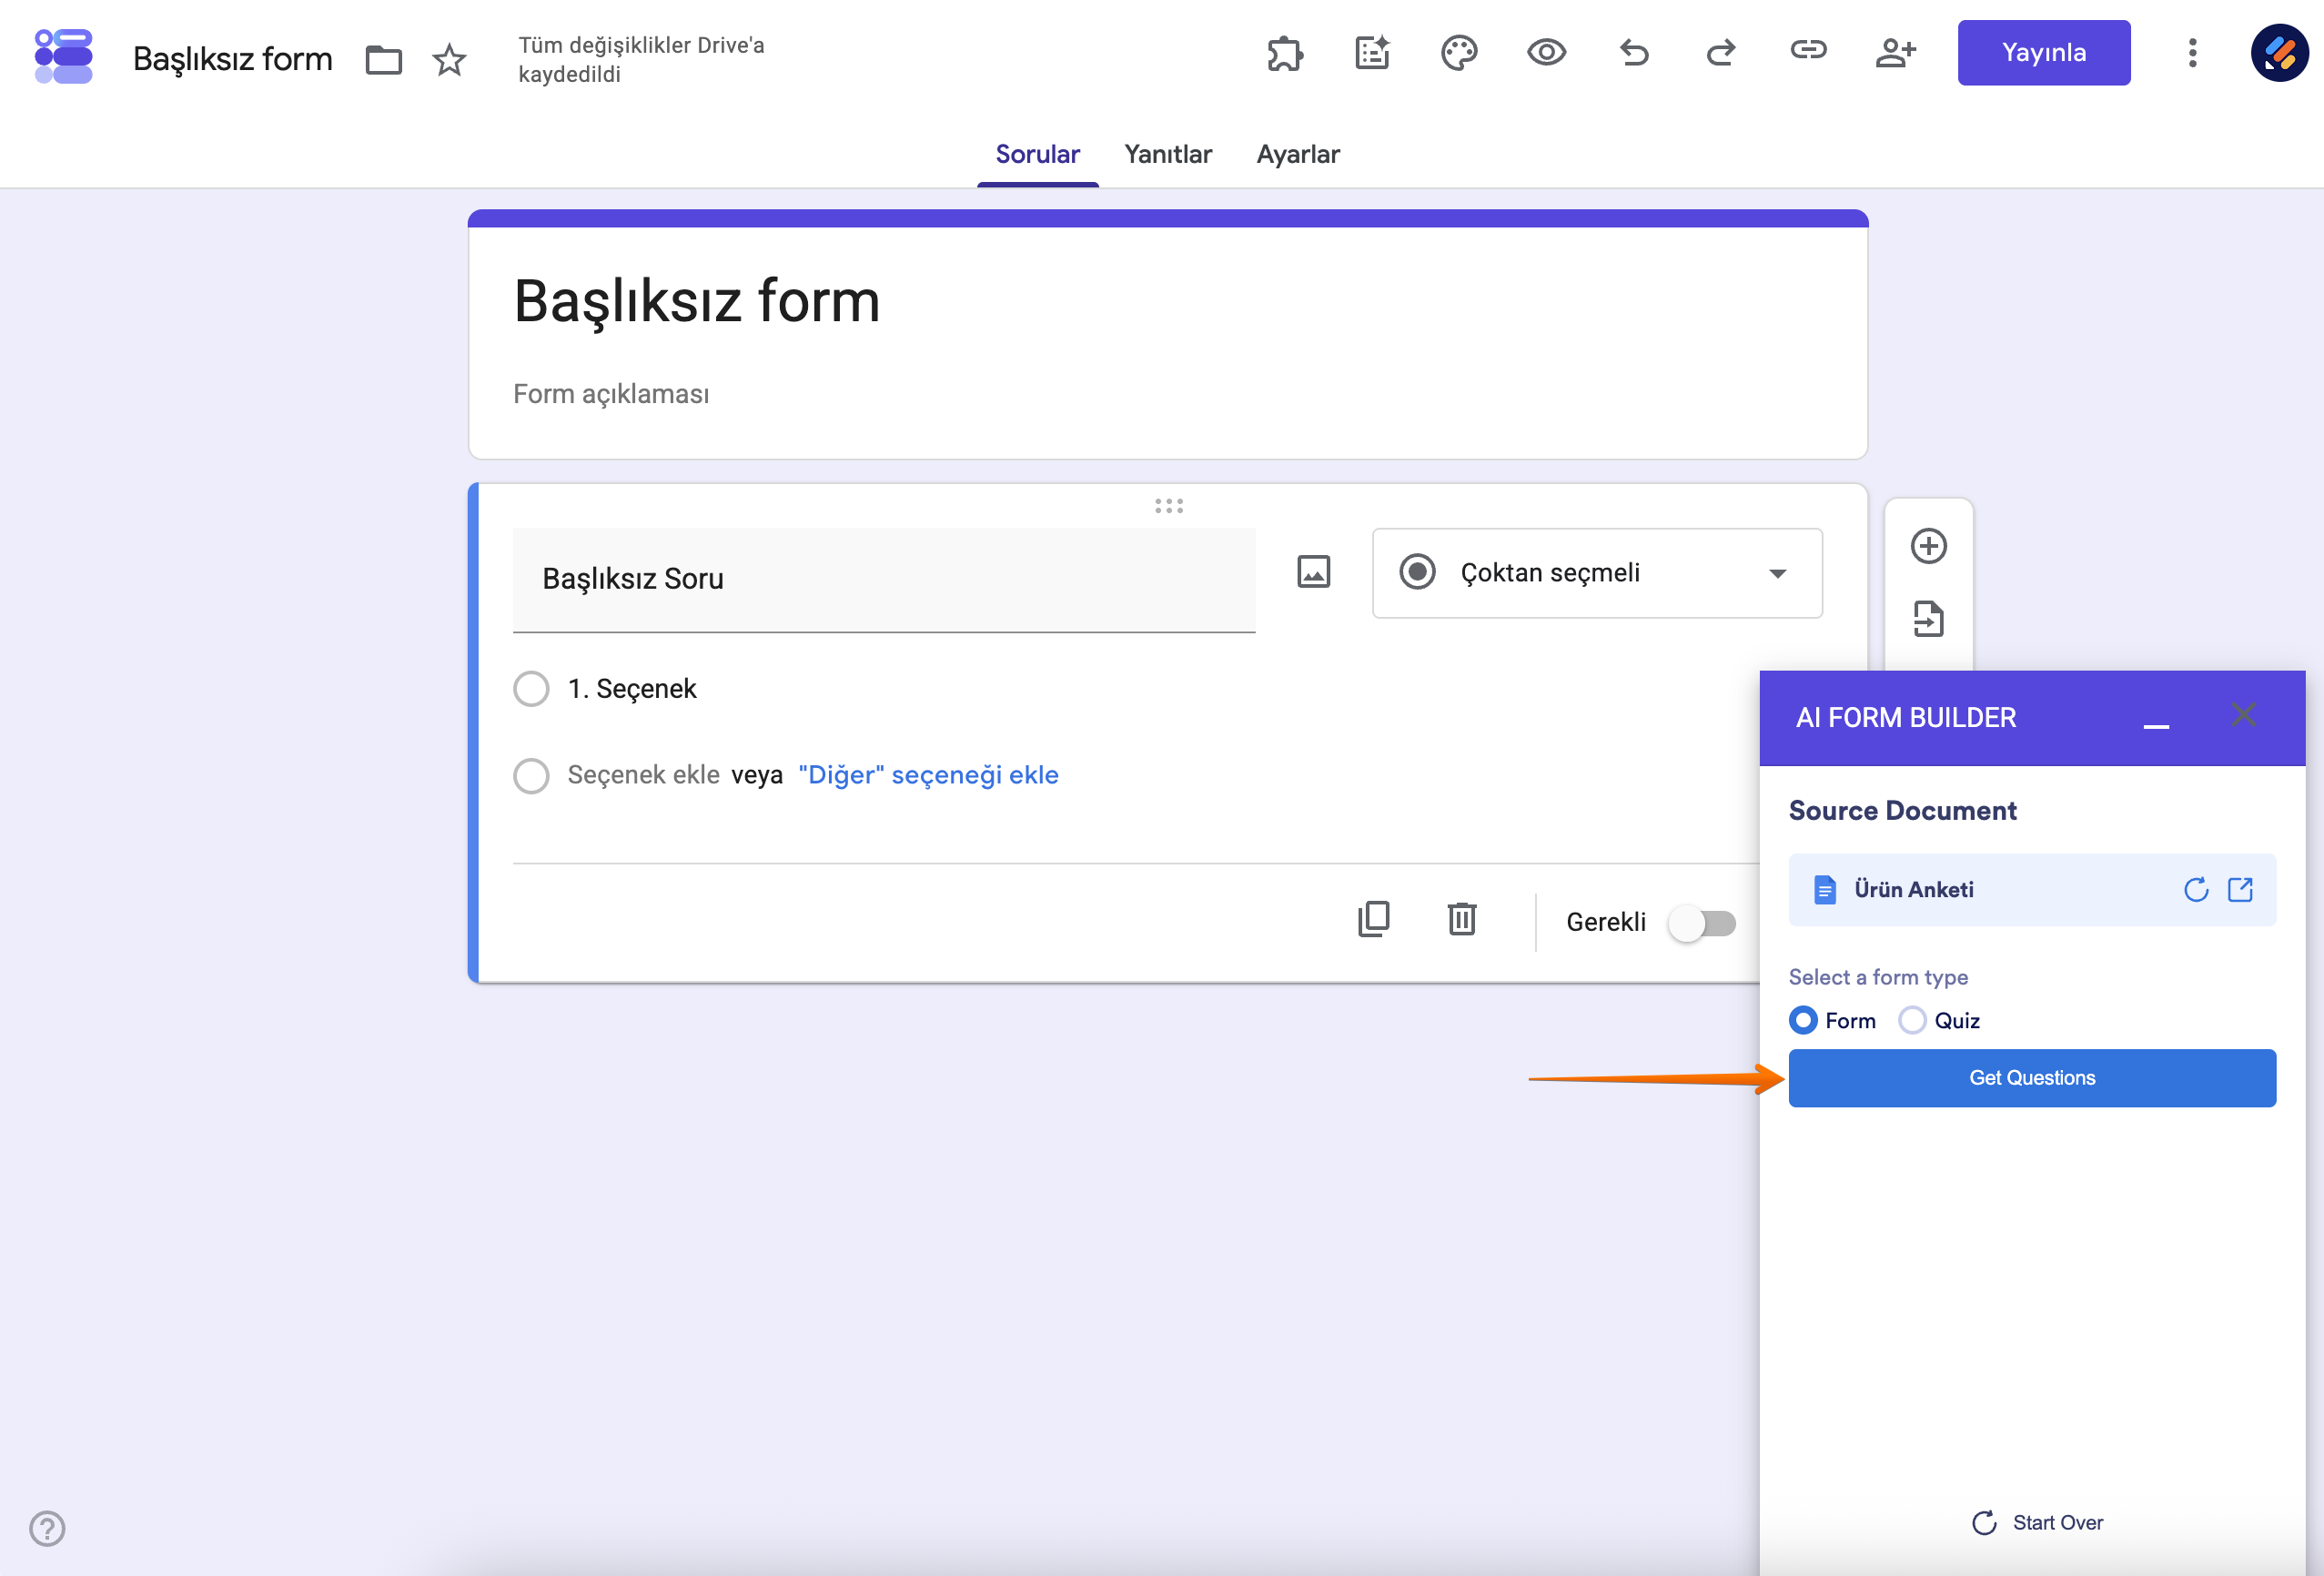Screen dimensions: 2324x1576
Task: Open the Google Forms home logo
Action: 63,56
